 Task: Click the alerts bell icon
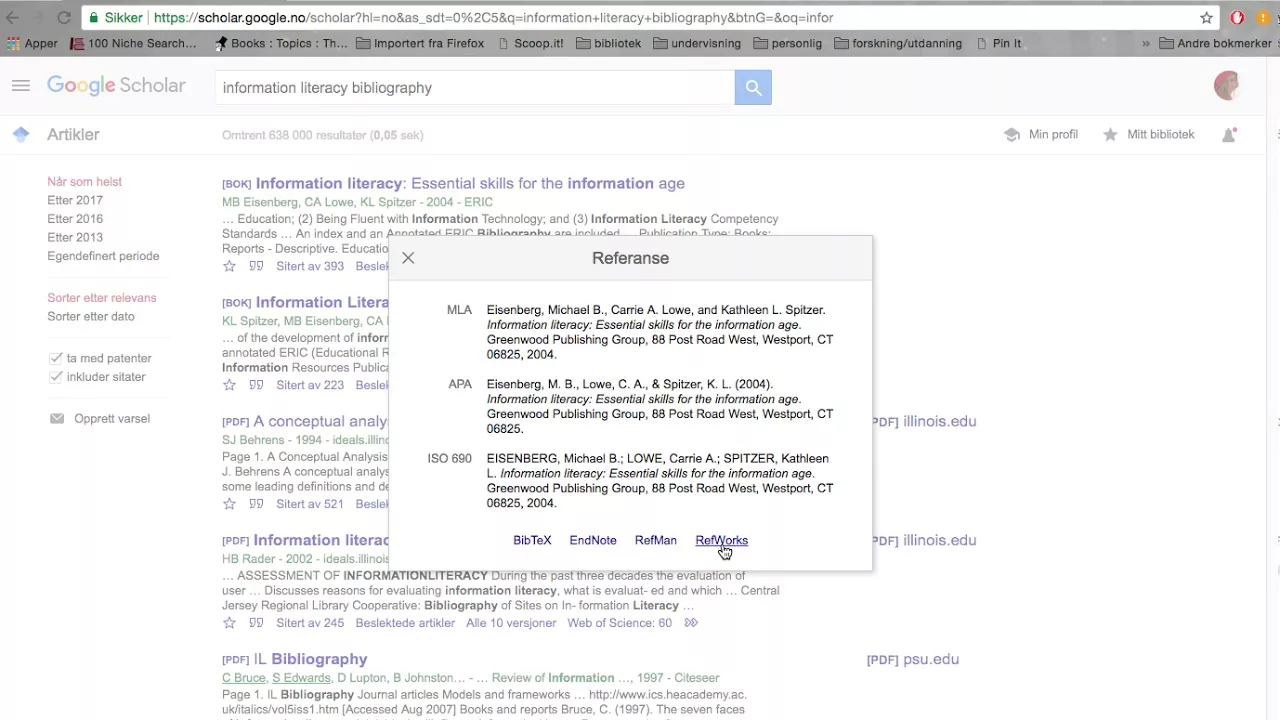[x=1229, y=134]
